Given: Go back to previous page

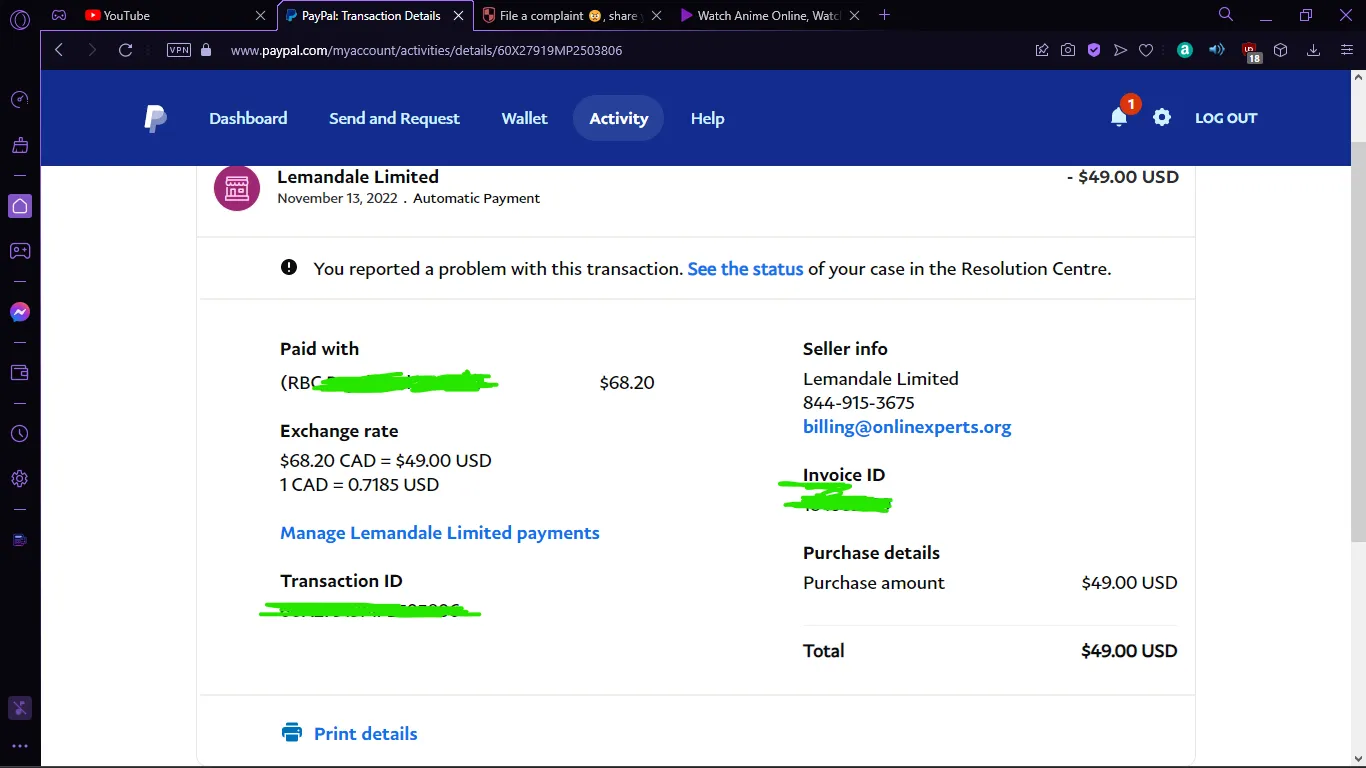Looking at the screenshot, I should coord(59,50).
